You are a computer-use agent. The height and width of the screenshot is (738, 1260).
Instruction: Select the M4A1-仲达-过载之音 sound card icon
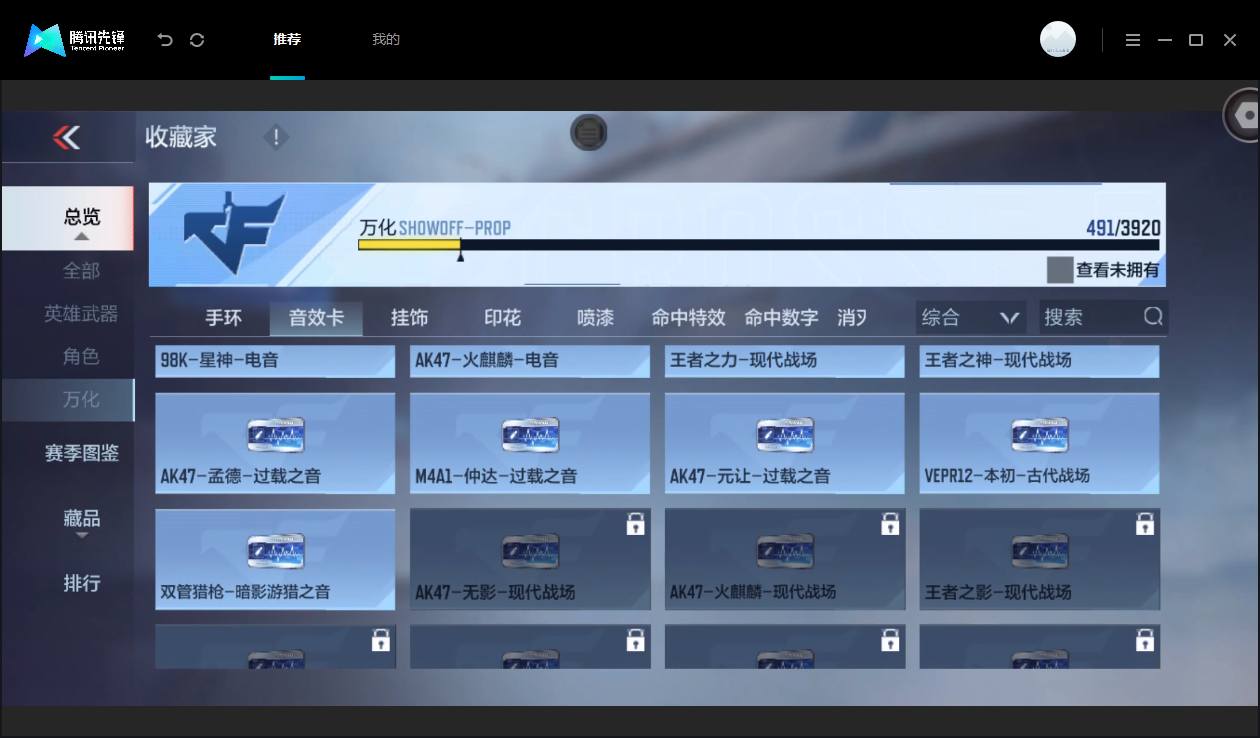[x=530, y=435]
